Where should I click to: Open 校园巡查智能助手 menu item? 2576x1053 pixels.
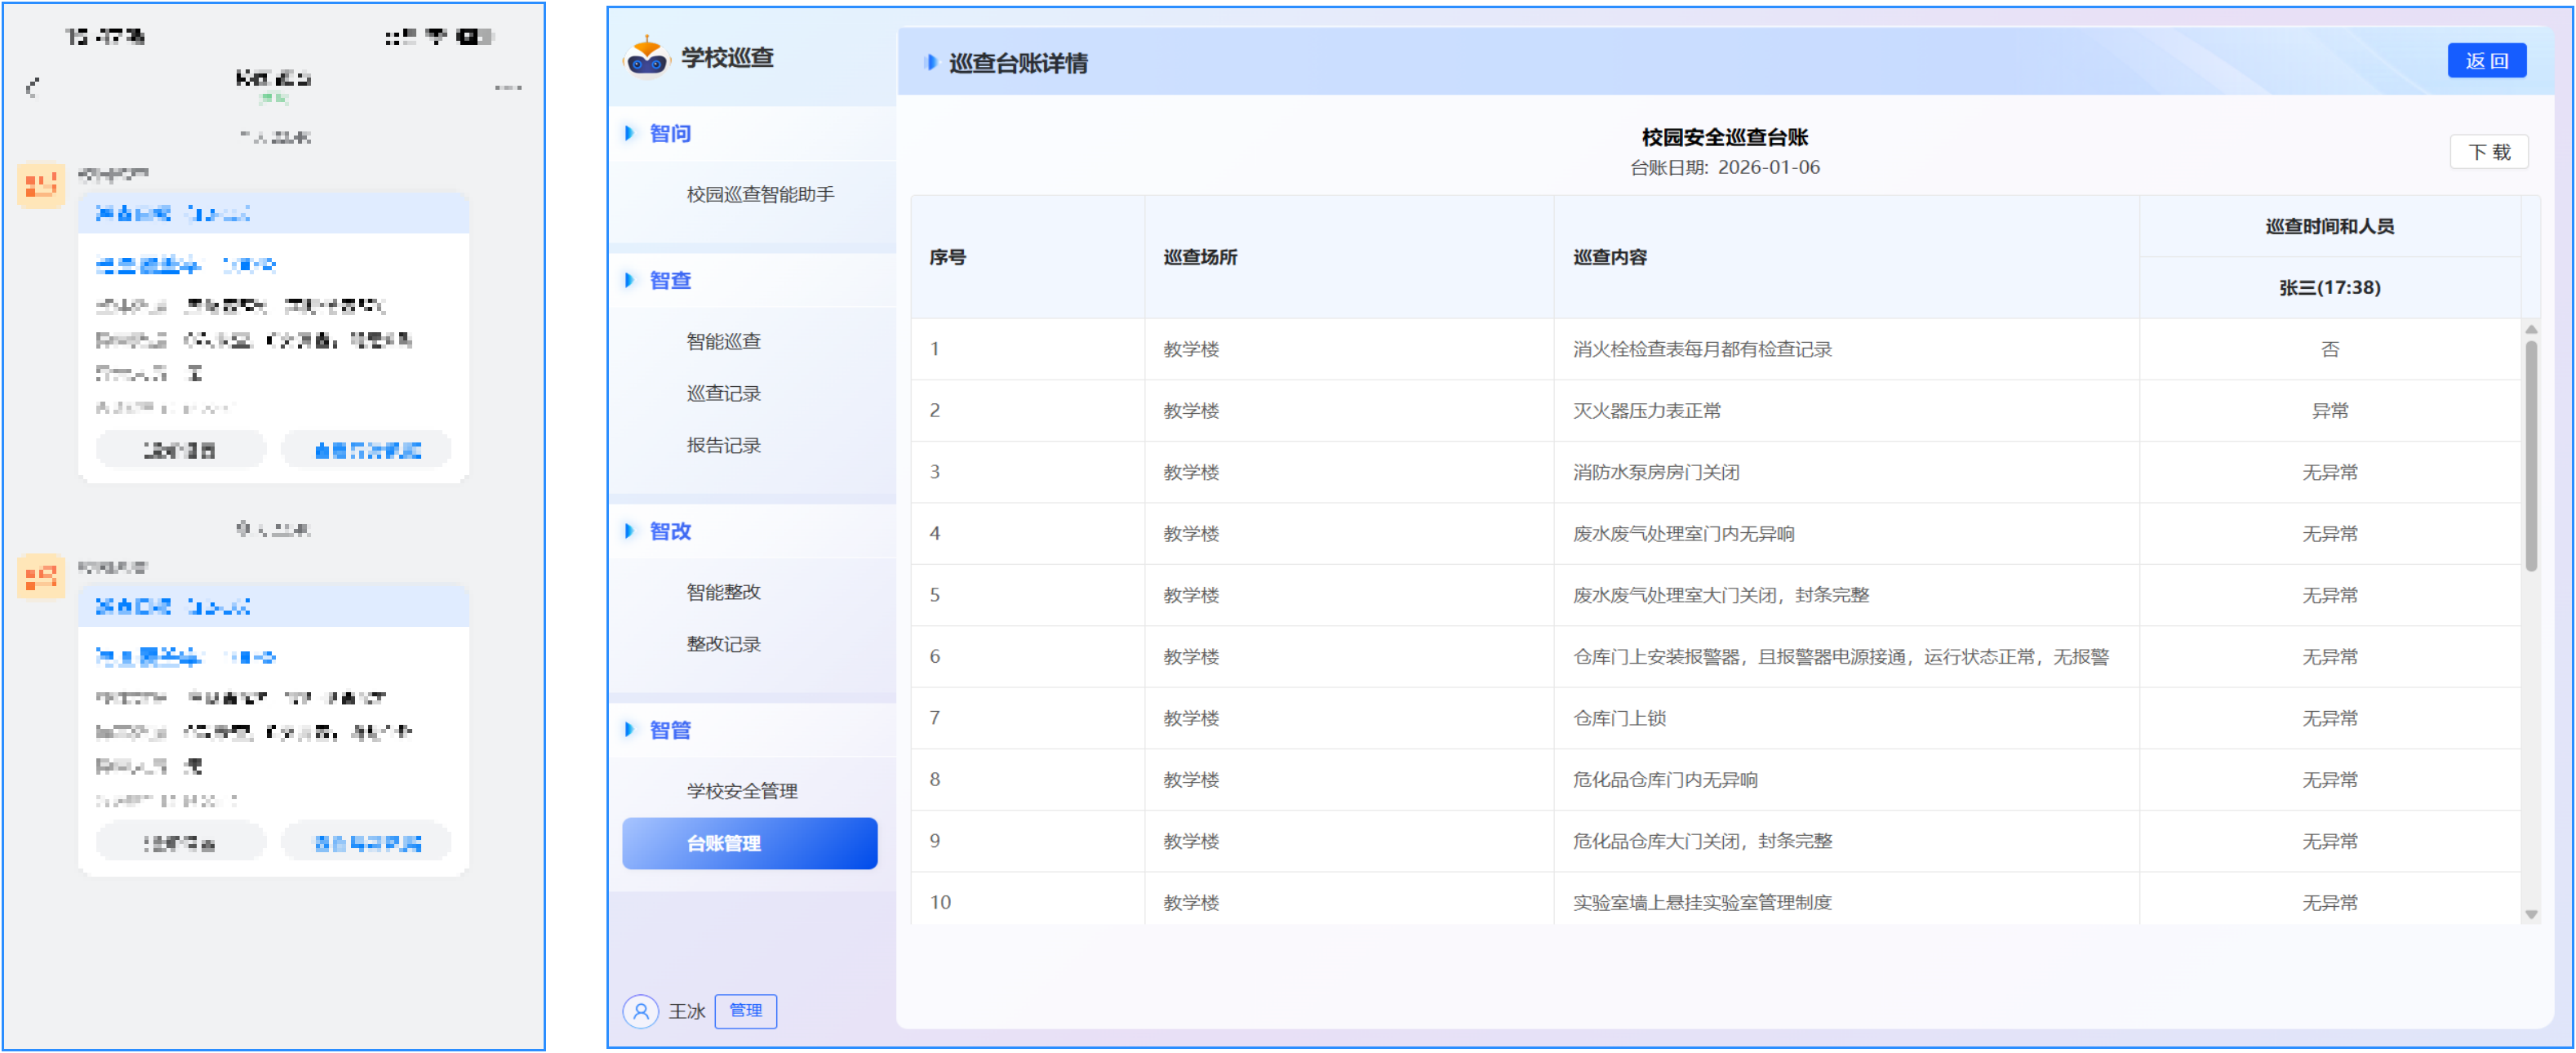[760, 194]
